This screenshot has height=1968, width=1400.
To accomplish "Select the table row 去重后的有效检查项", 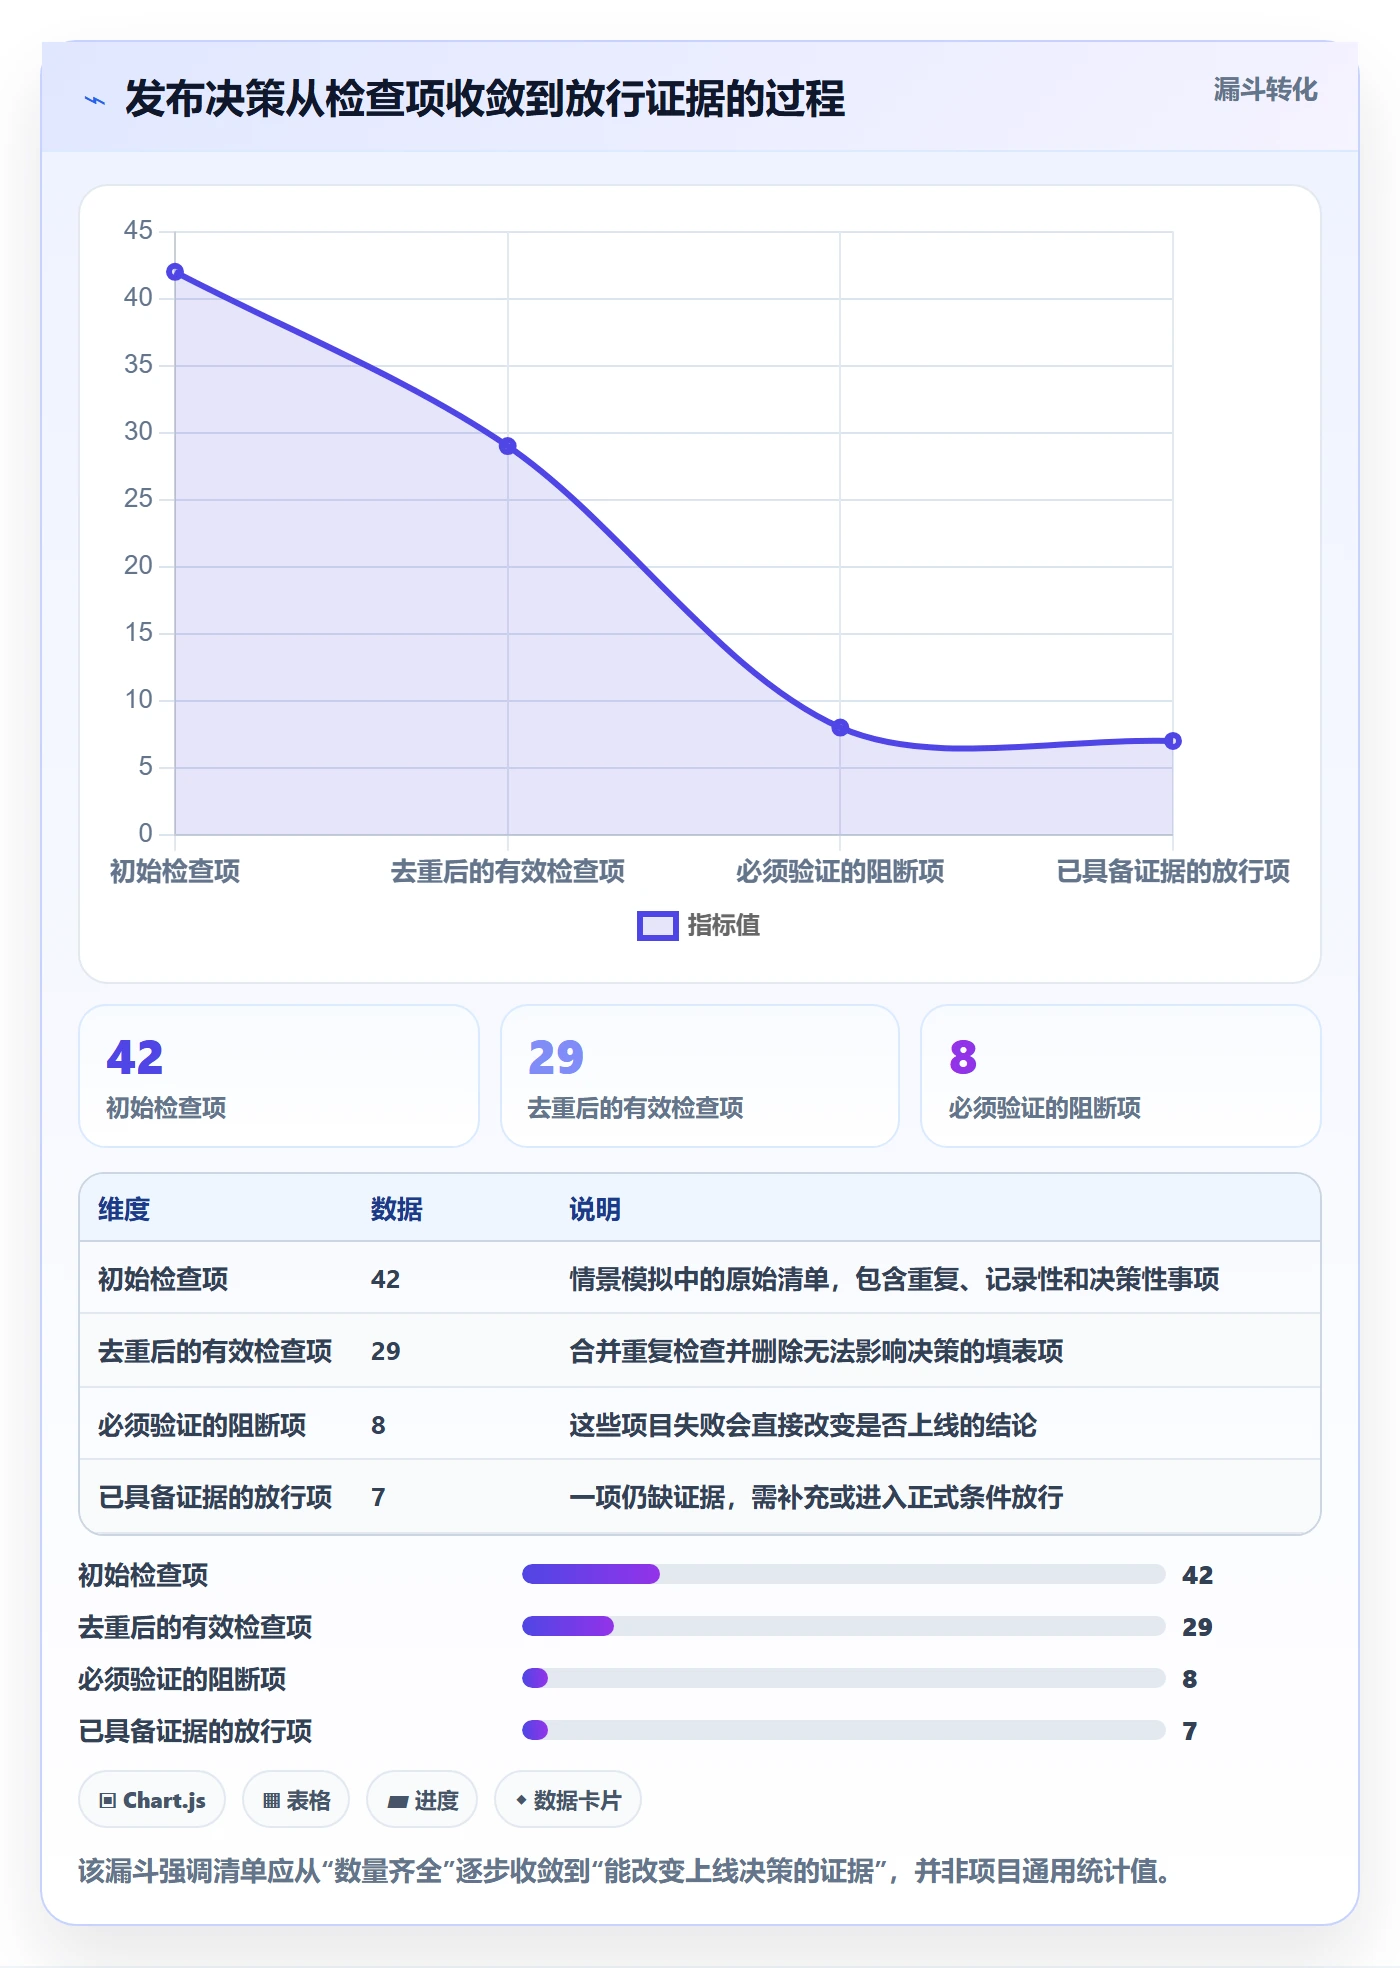I will coord(700,1351).
